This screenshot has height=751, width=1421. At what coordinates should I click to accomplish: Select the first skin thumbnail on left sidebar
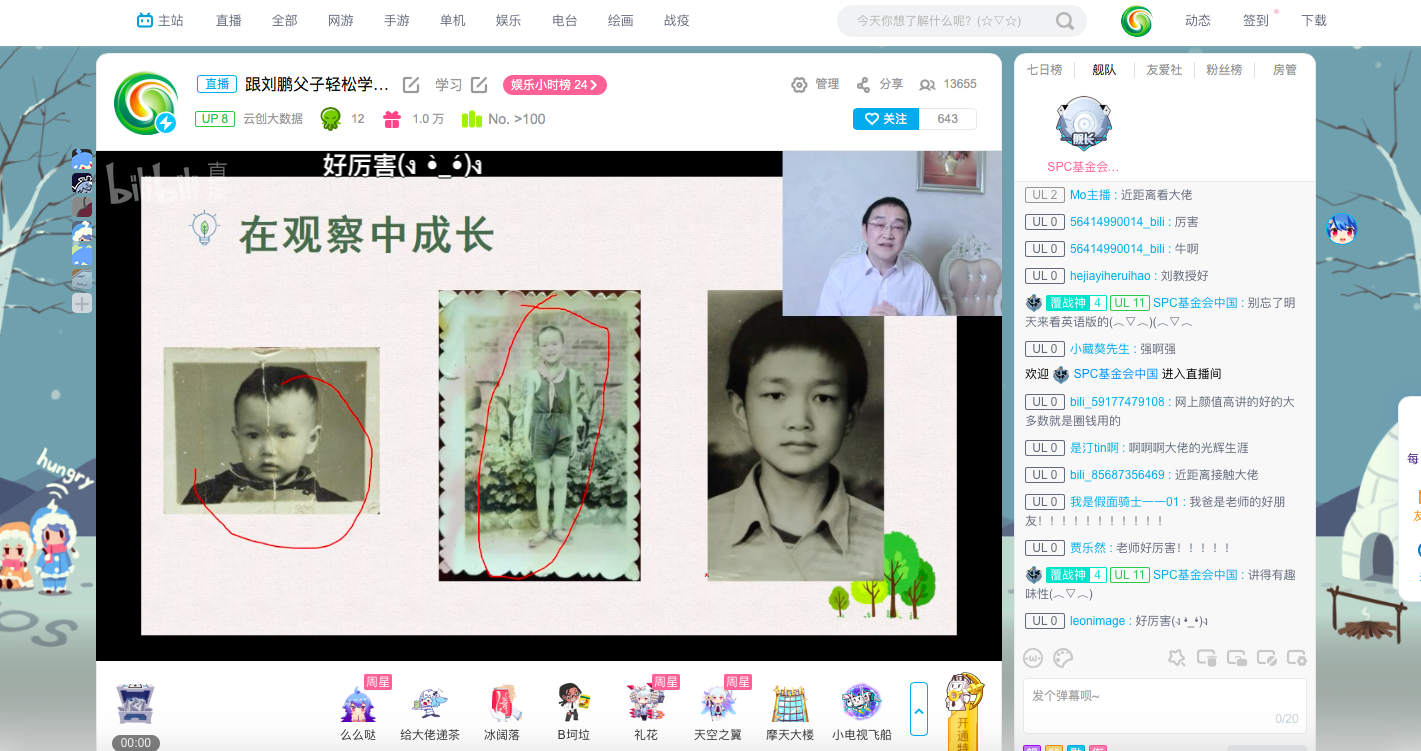coord(82,160)
